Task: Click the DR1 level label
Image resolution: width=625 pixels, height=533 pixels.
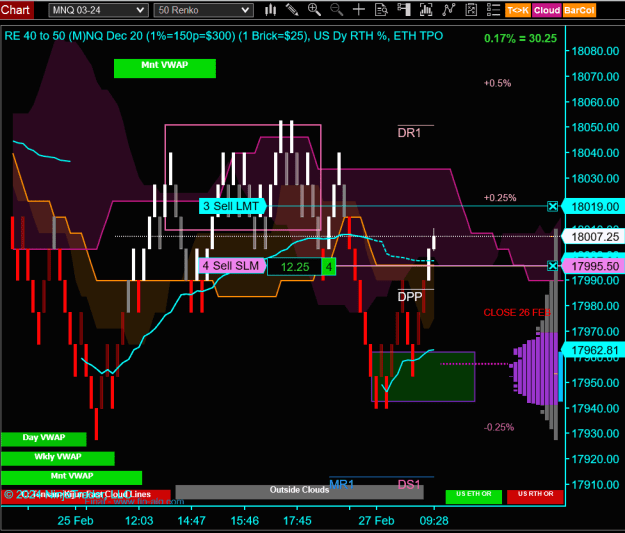Action: pyautogui.click(x=409, y=133)
